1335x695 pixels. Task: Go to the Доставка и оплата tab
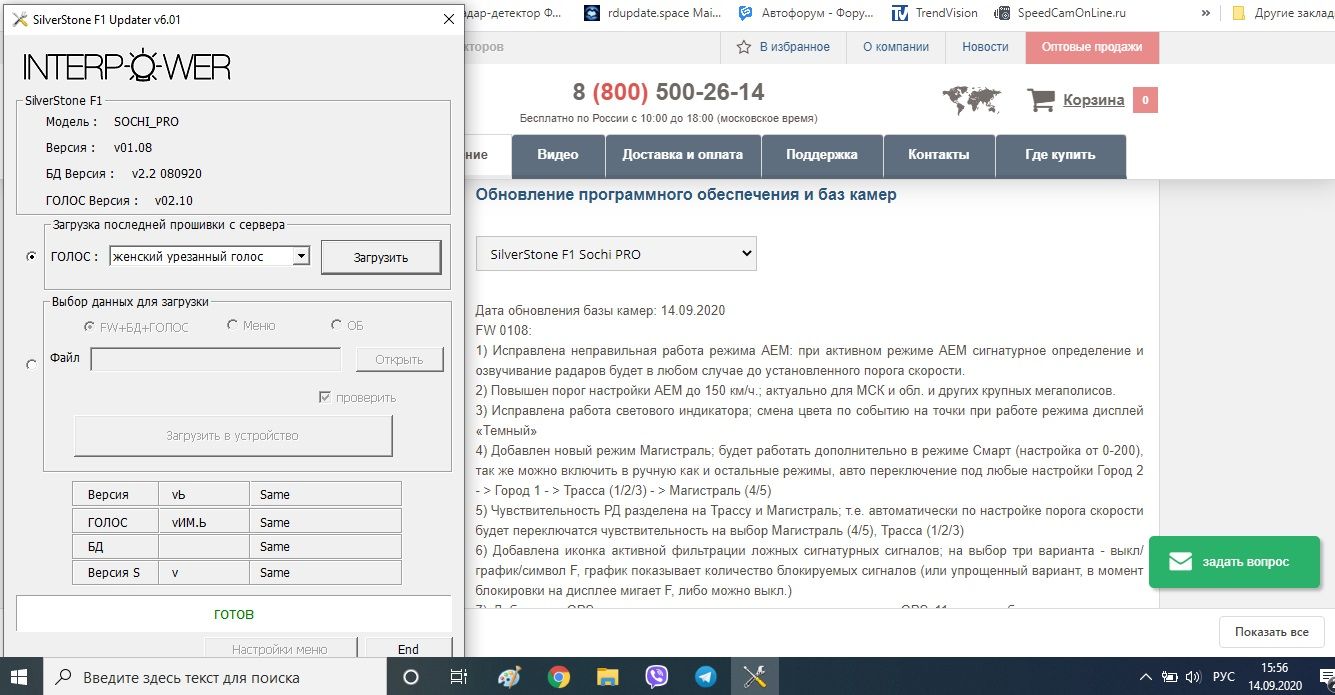[682, 155]
